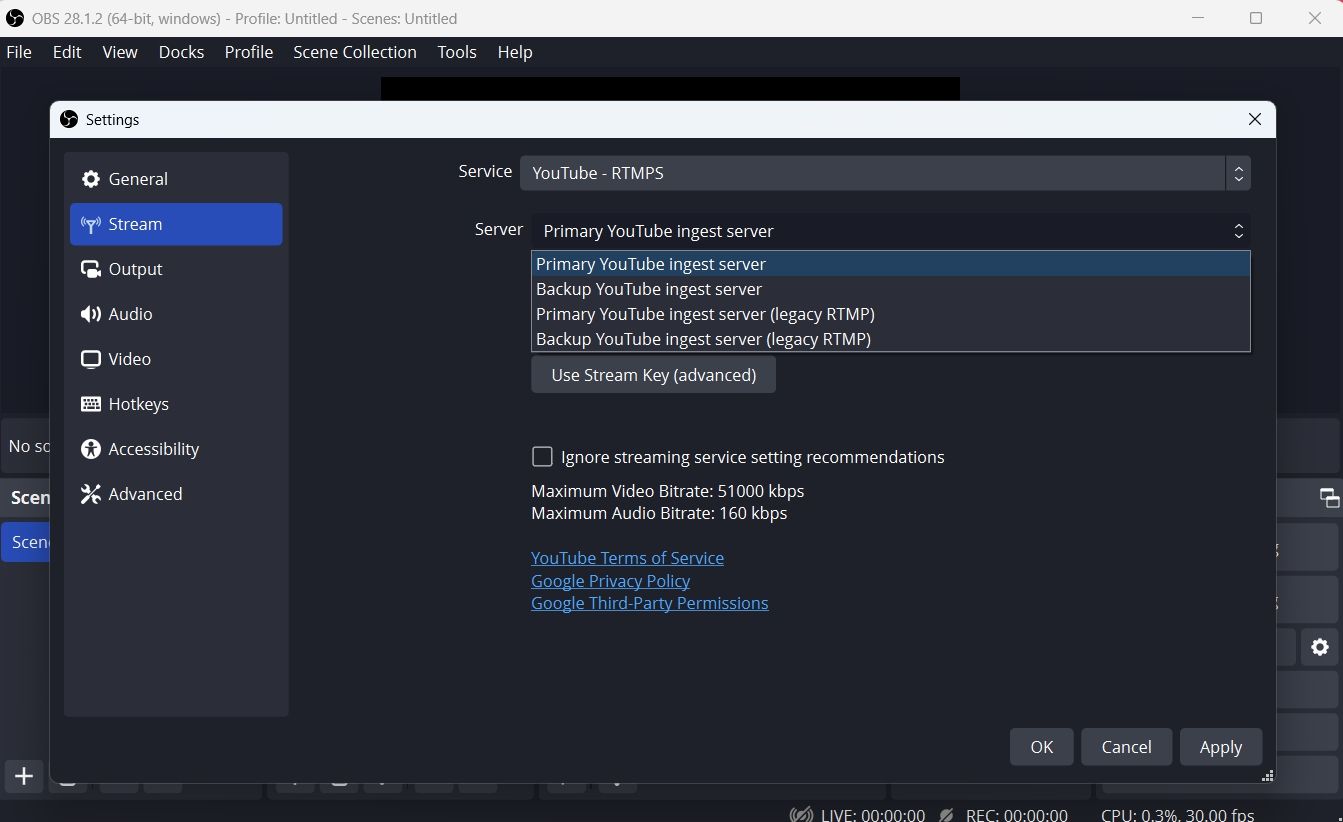The width and height of the screenshot is (1343, 822).
Task: Click the Accessibility icon in settings sidebar
Action: 91,449
